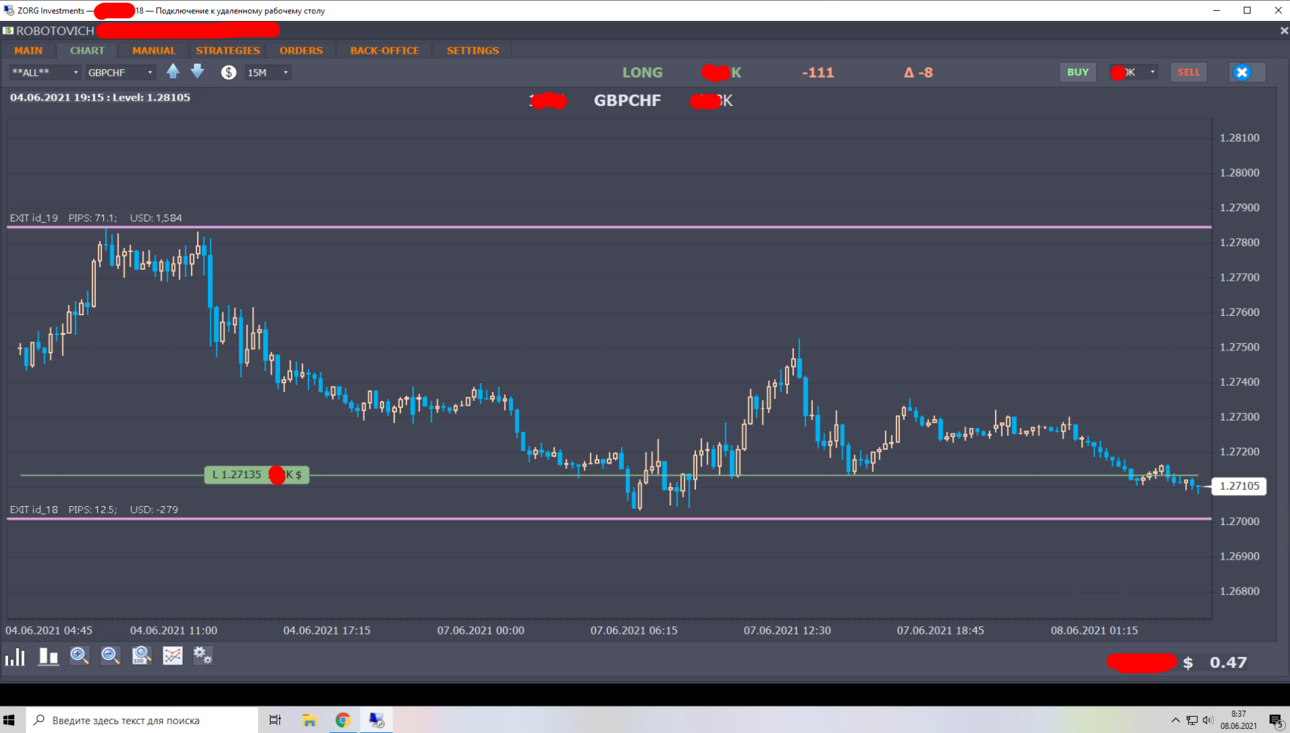
Task: Switch to the MANUAL tab
Action: pos(153,50)
